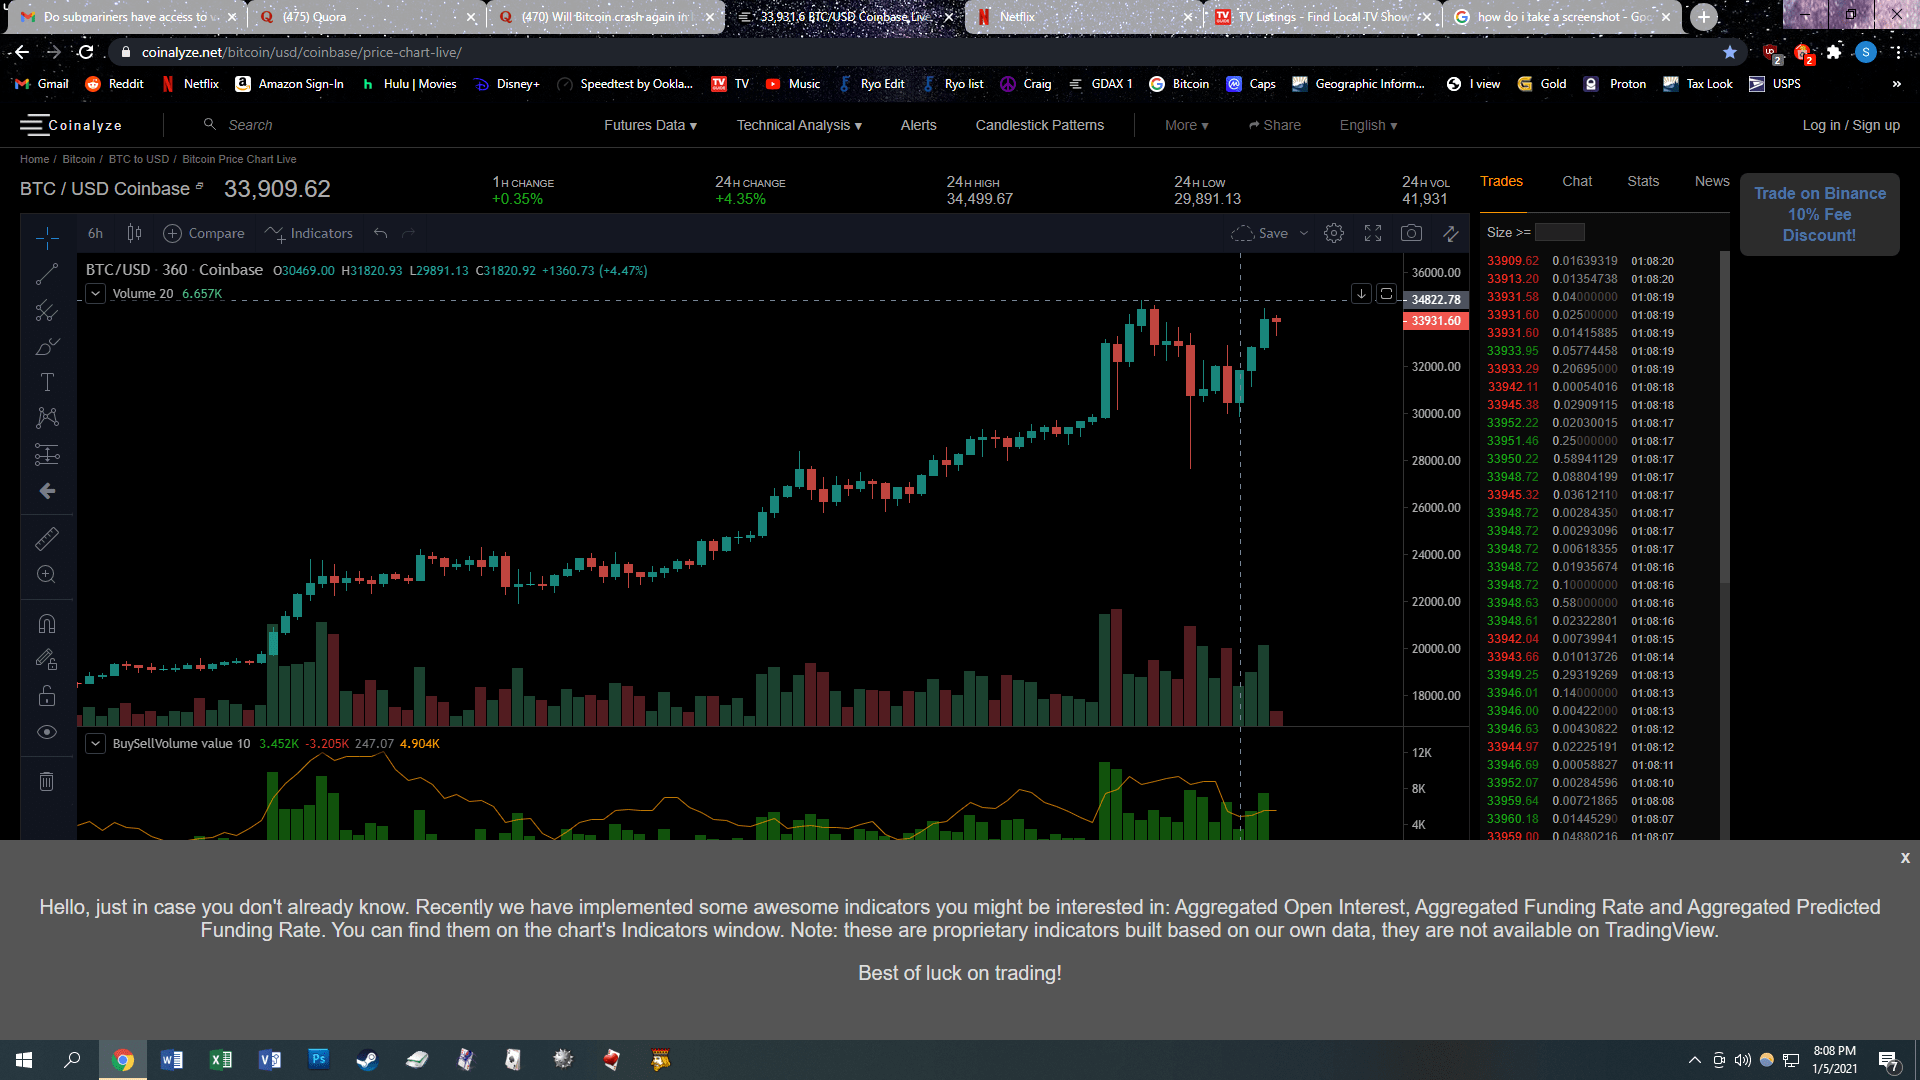Switch to the Stats tab

pos(1643,181)
